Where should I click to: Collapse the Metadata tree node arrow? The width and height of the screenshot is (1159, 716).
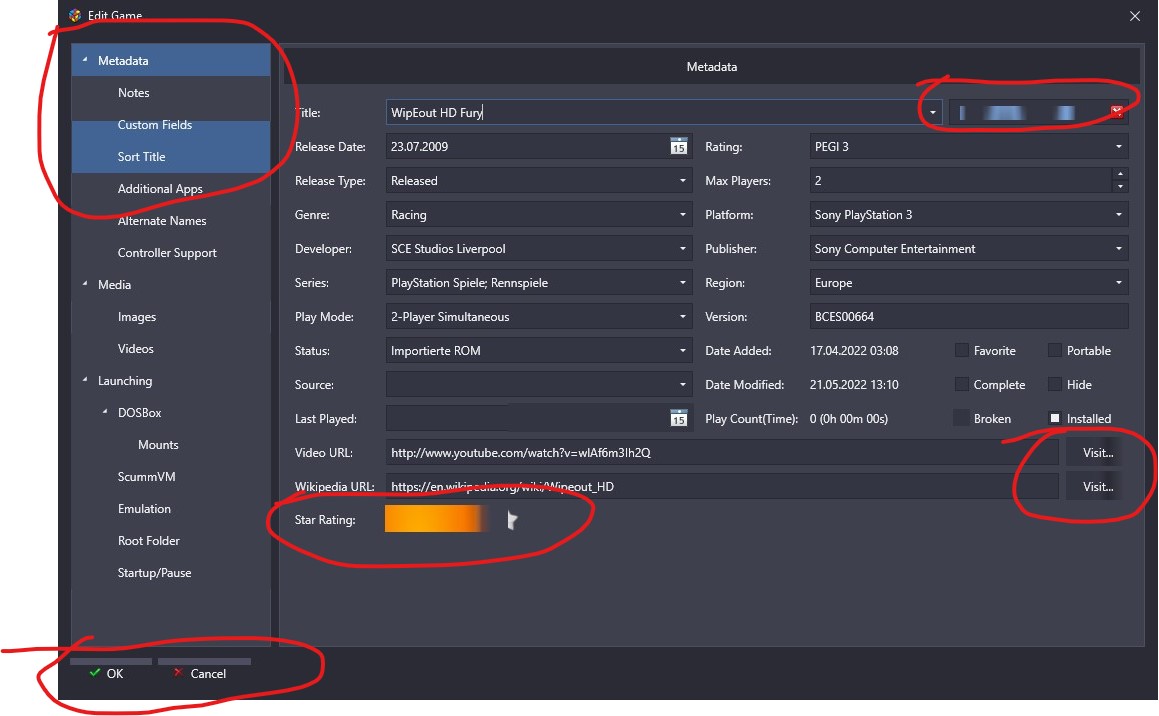point(85,60)
